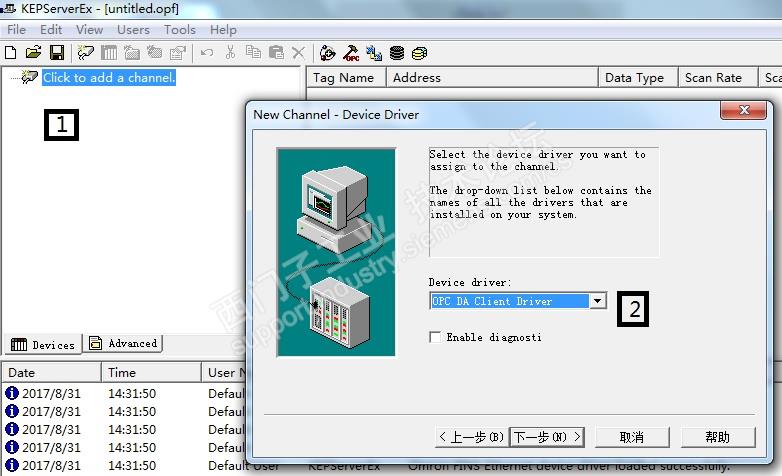The image size is (782, 476).
Task: Close the New Channel dialog
Action: (743, 110)
